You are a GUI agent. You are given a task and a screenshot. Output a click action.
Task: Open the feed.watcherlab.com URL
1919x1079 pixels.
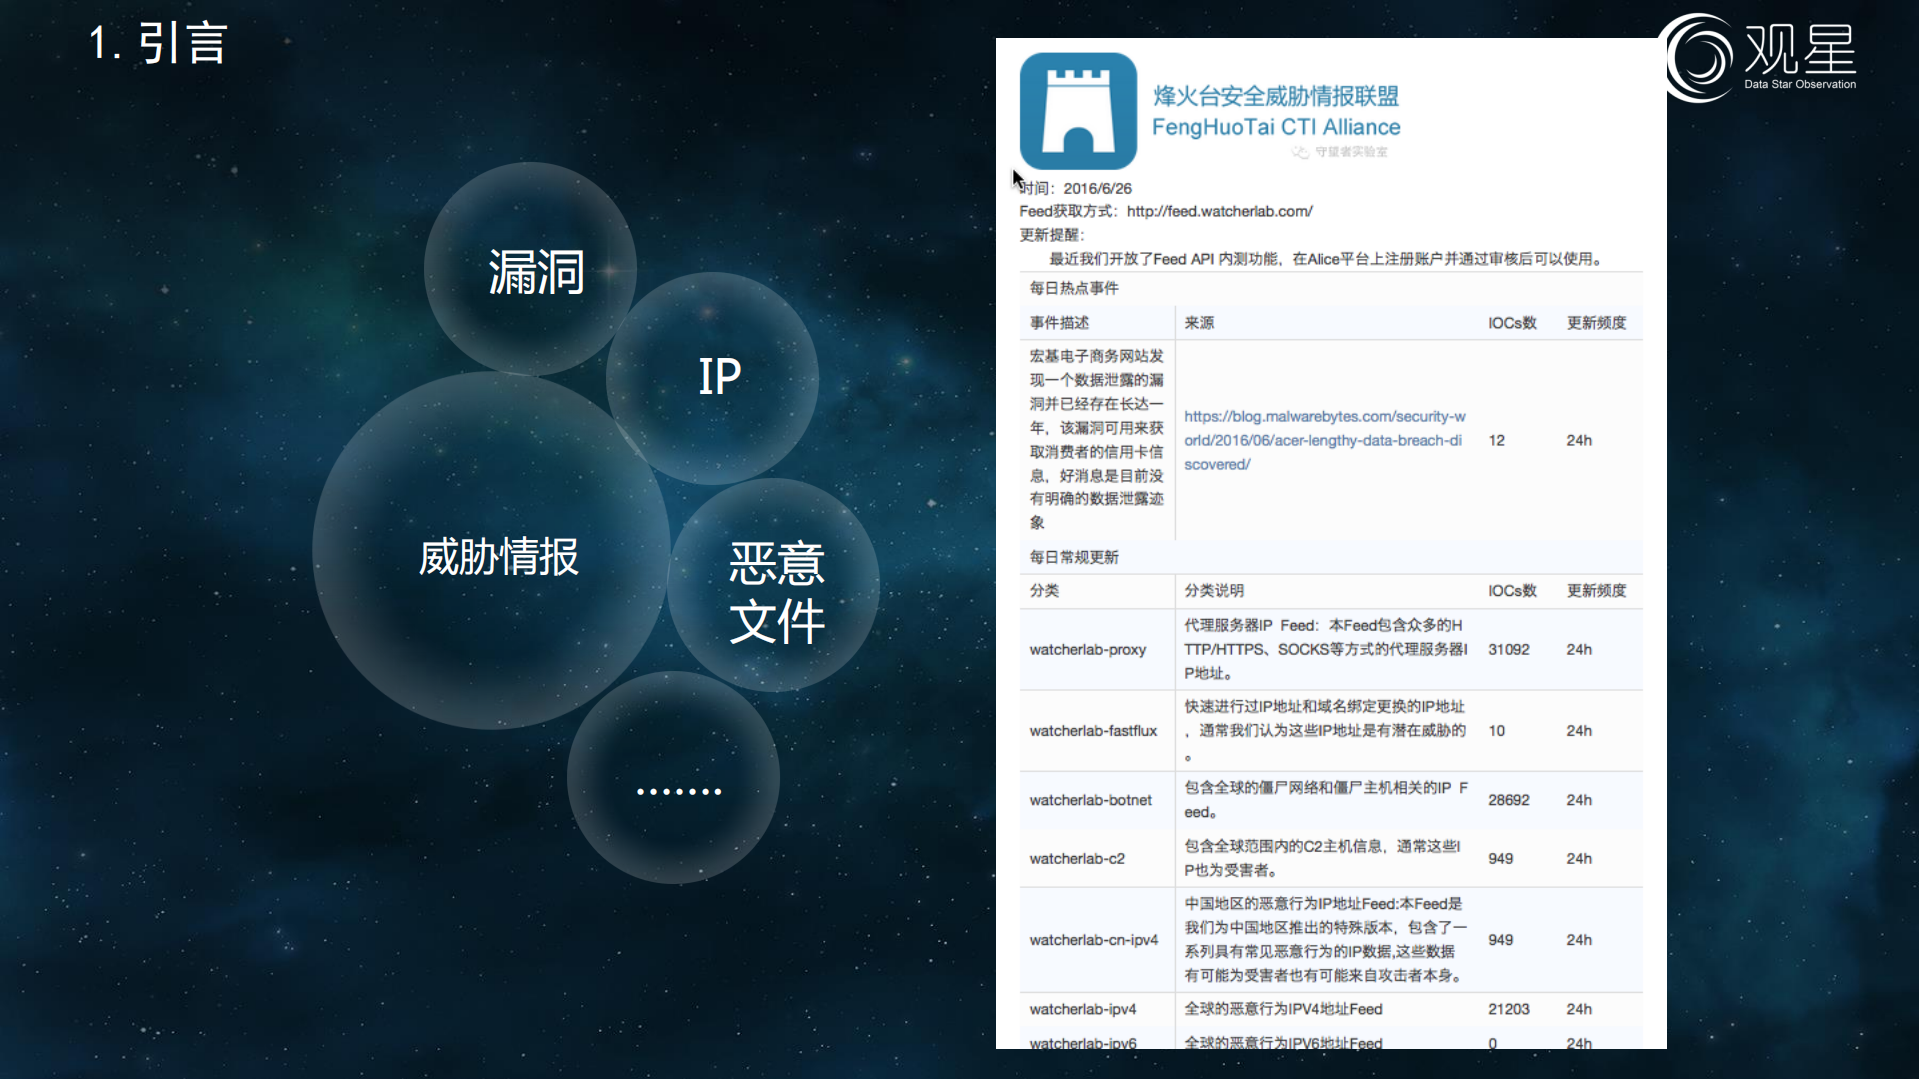pos(1219,211)
